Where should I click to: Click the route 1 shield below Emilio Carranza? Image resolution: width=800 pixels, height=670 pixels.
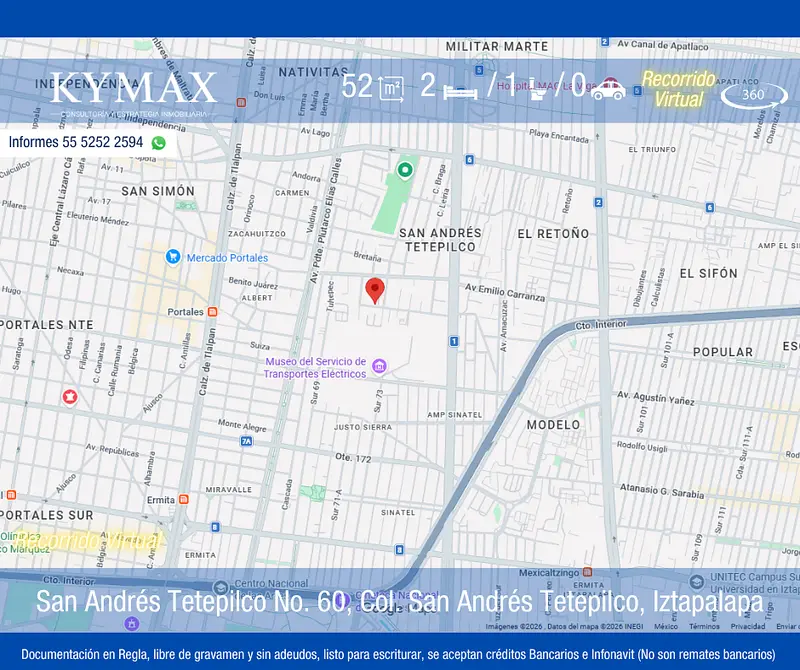pyautogui.click(x=454, y=341)
